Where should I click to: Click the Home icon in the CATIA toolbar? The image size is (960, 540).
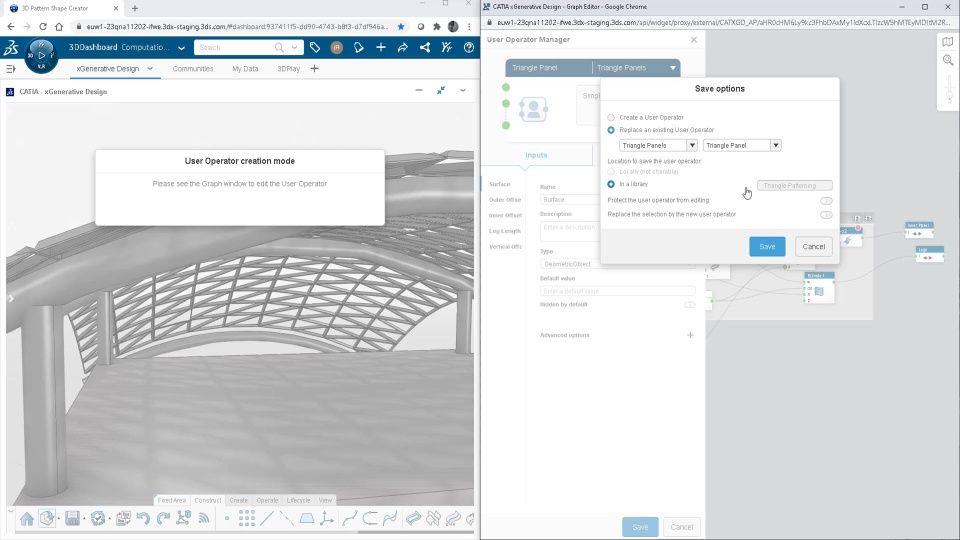pos(26,519)
